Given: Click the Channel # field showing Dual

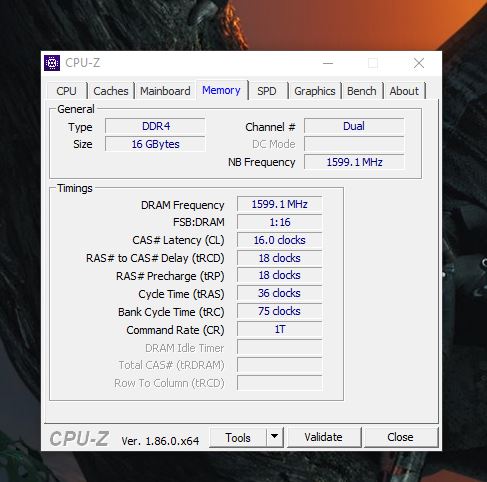Looking at the screenshot, I should (354, 126).
